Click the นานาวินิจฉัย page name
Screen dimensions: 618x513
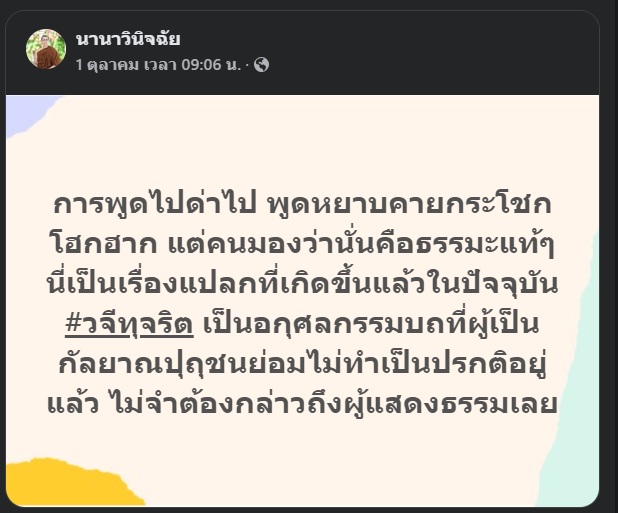tap(128, 39)
